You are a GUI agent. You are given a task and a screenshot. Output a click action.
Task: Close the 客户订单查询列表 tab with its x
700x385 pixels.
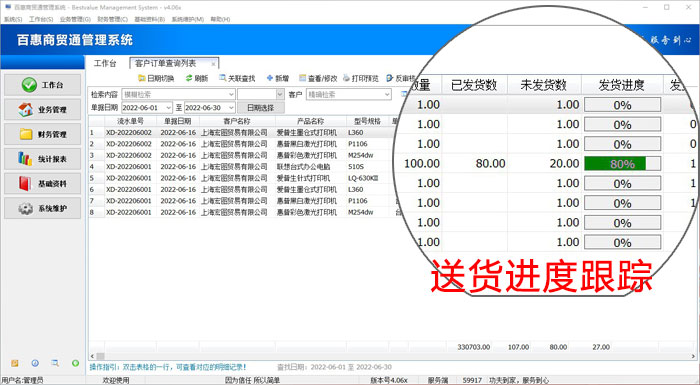coord(213,64)
